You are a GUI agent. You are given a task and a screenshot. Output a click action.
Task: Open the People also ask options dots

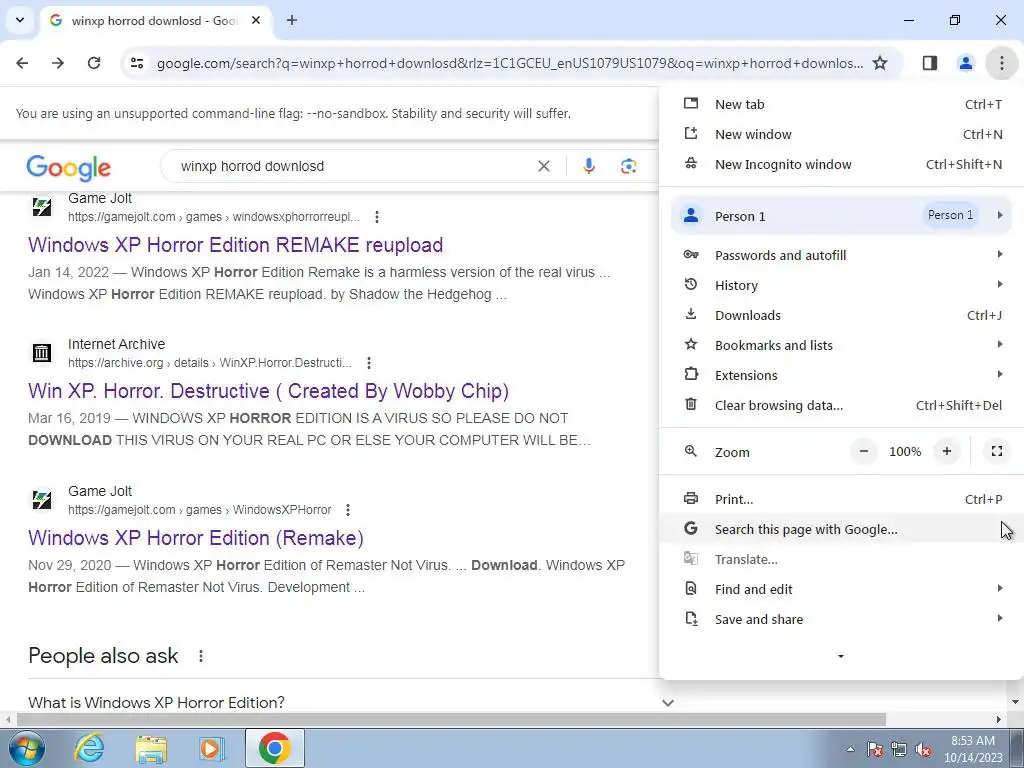(200, 656)
